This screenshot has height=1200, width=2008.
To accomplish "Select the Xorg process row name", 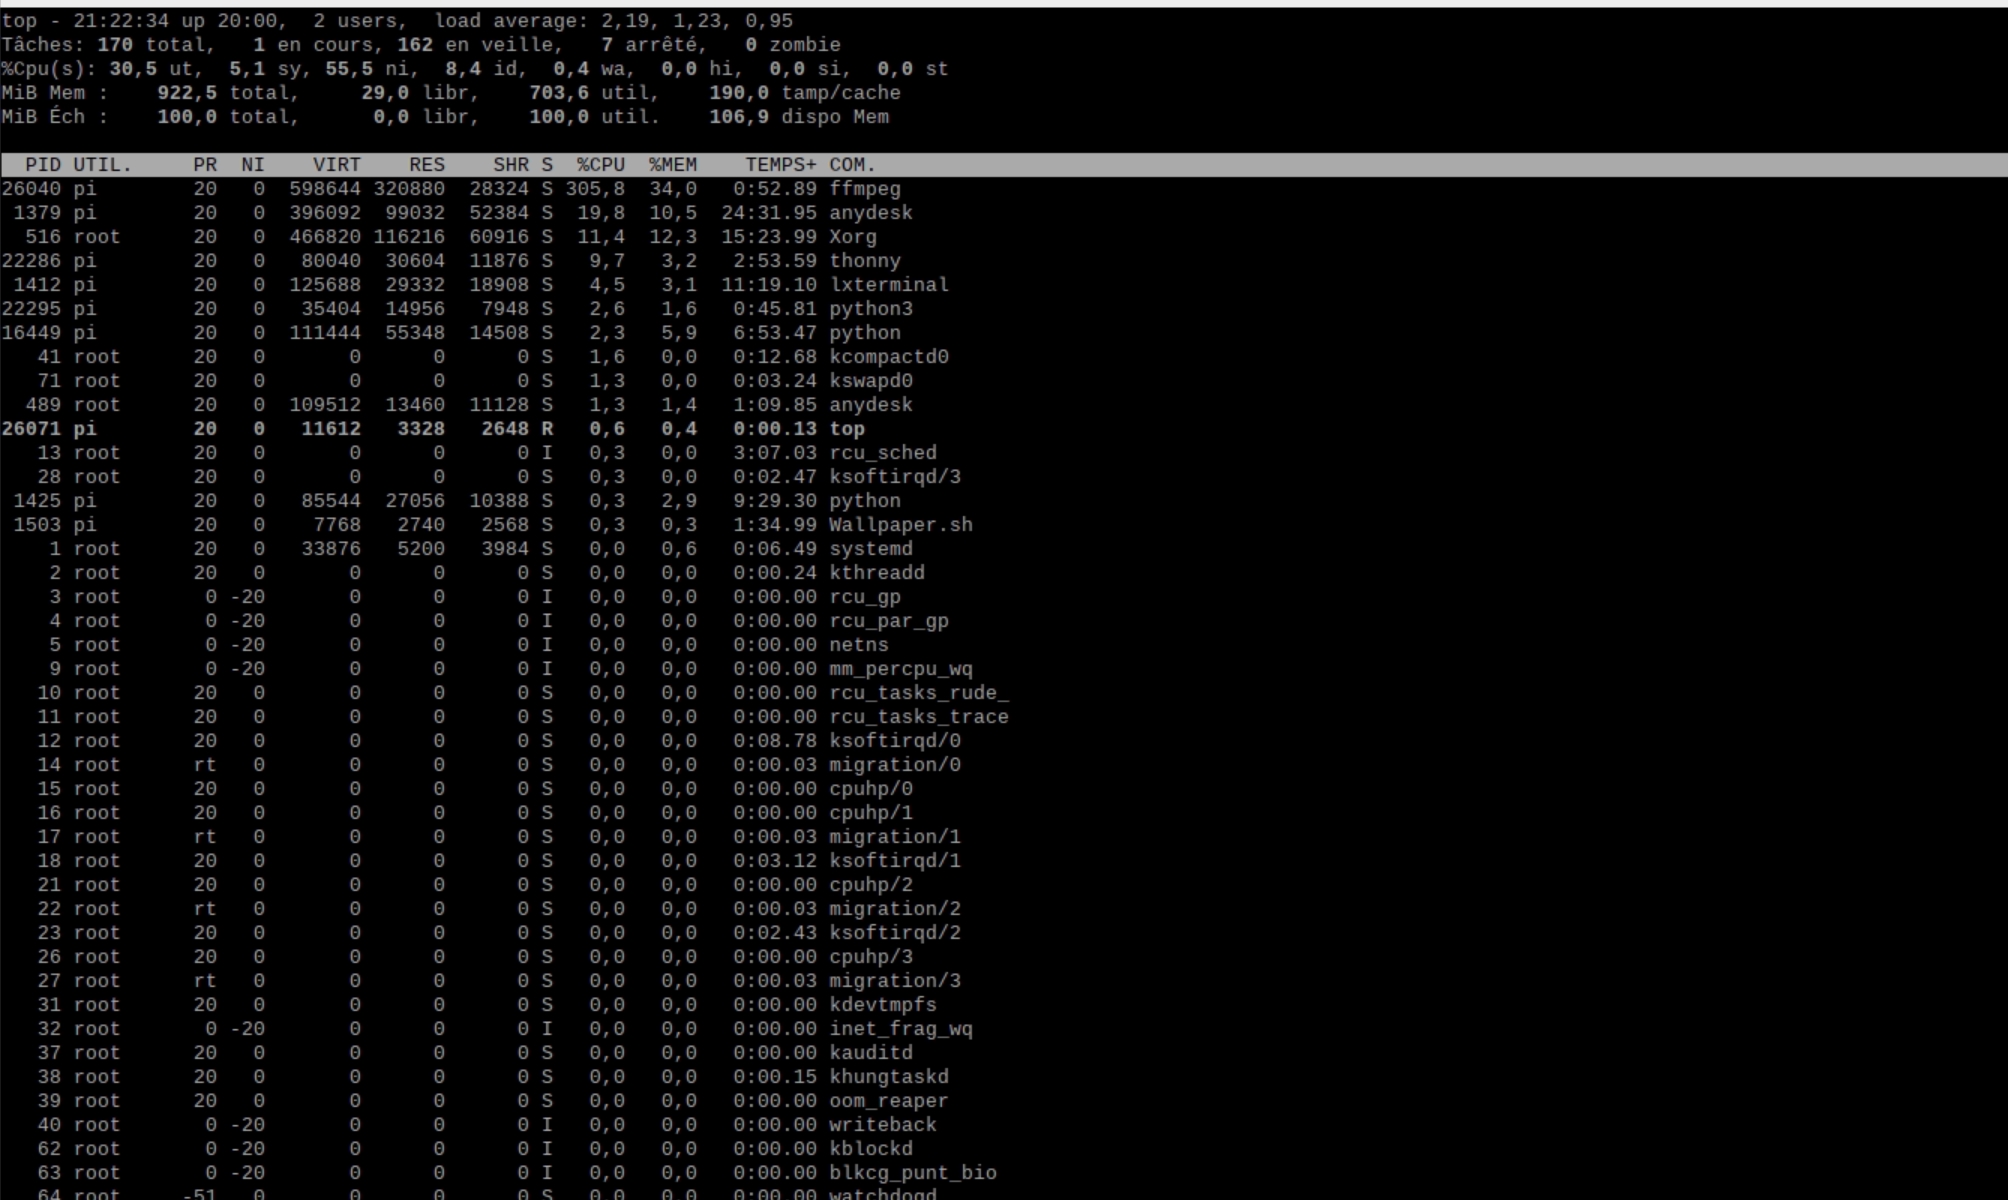I will click(x=853, y=237).
